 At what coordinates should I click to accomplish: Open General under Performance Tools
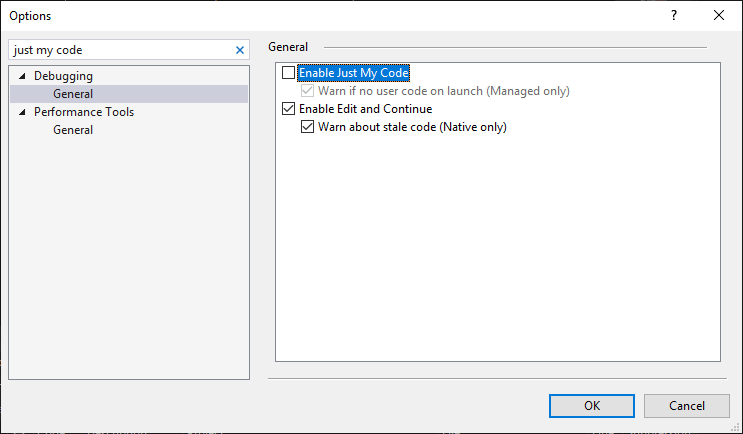point(73,130)
